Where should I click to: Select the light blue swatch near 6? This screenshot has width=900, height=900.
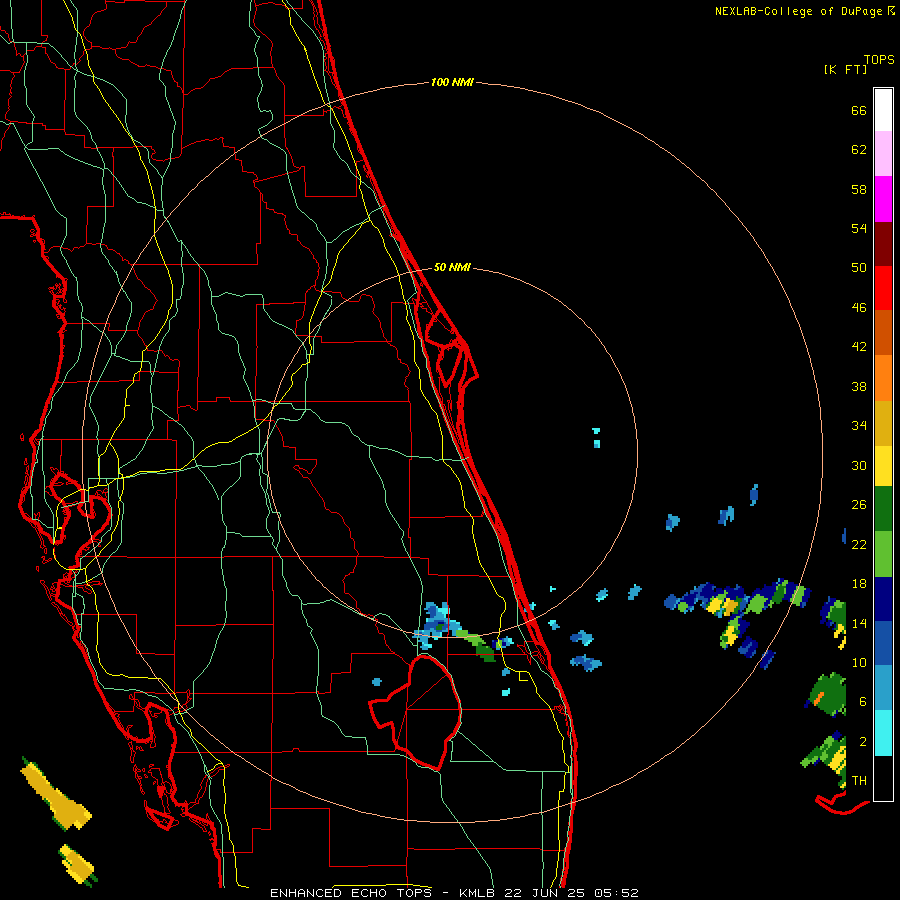(x=883, y=688)
